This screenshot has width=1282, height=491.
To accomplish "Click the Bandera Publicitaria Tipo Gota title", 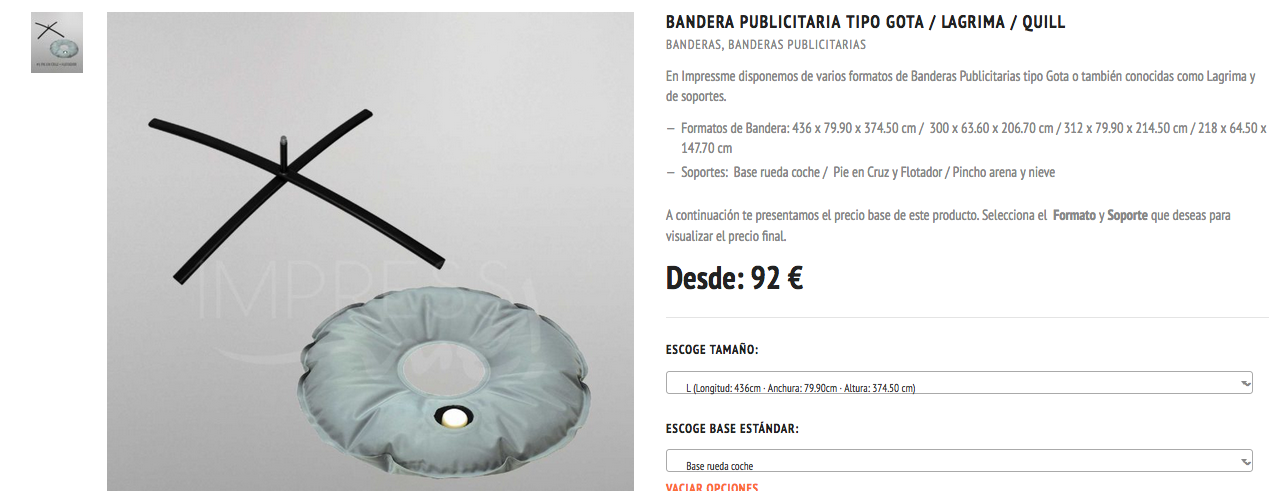I will click(x=866, y=22).
